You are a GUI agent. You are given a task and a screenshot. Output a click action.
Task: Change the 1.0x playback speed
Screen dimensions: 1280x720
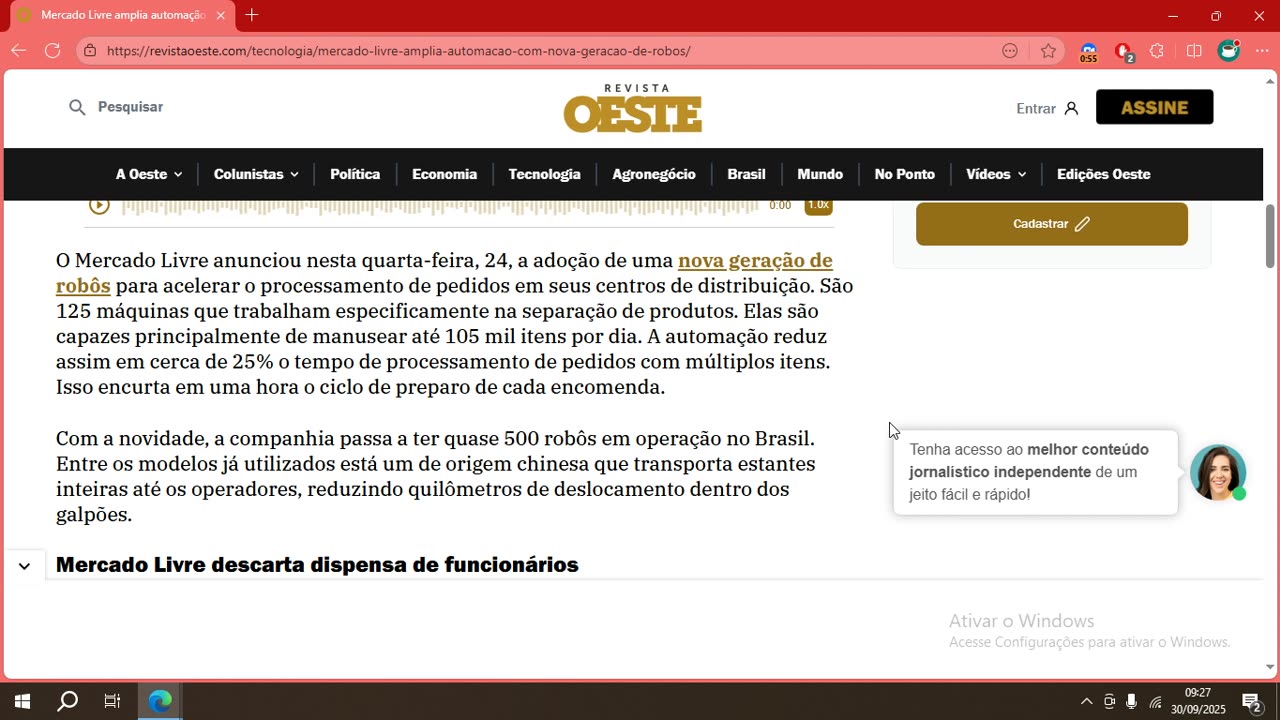coord(818,206)
